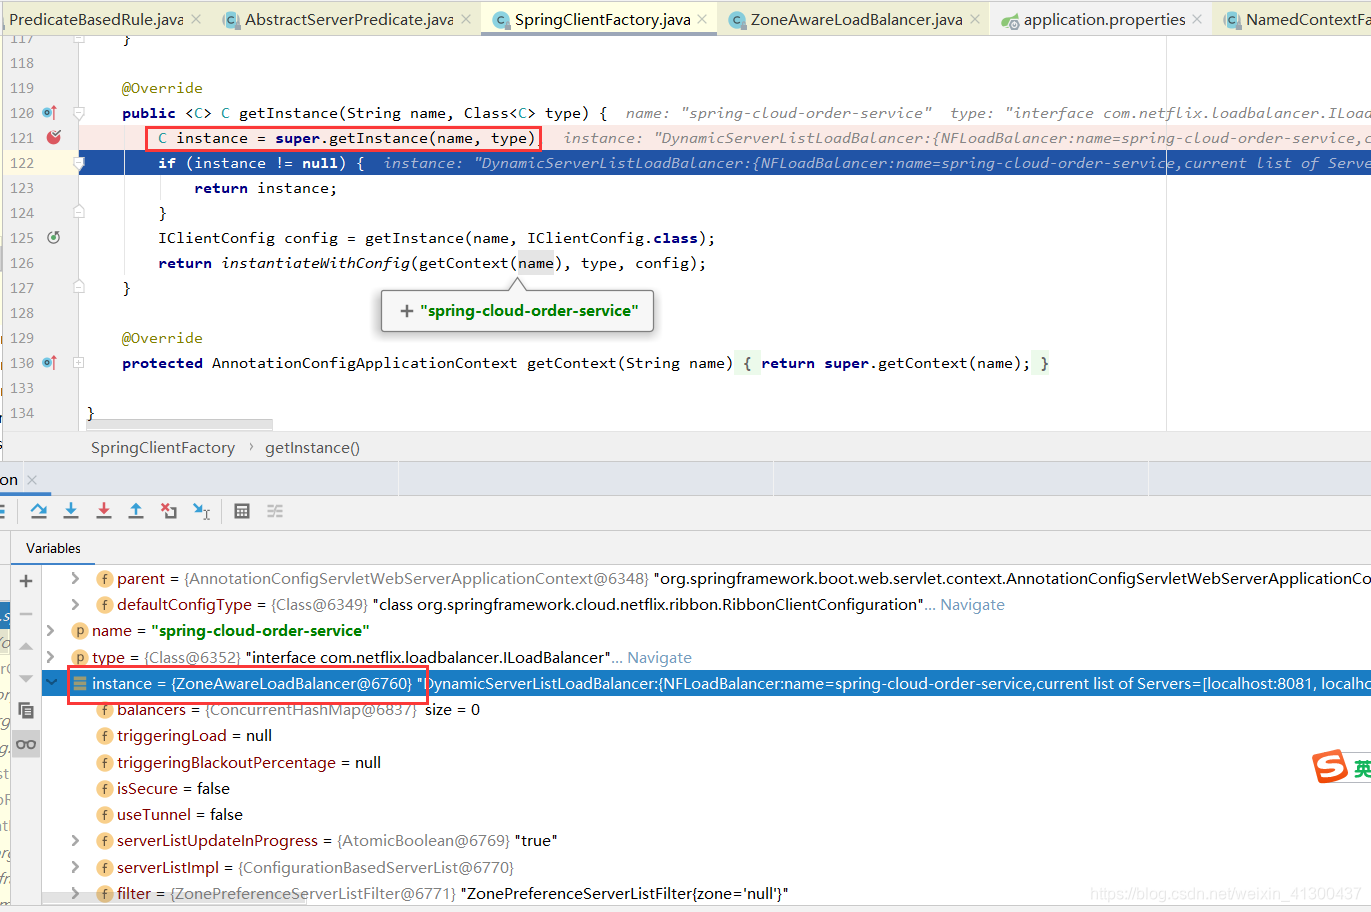Click the application.properties file type icon

pyautogui.click(x=1010, y=19)
